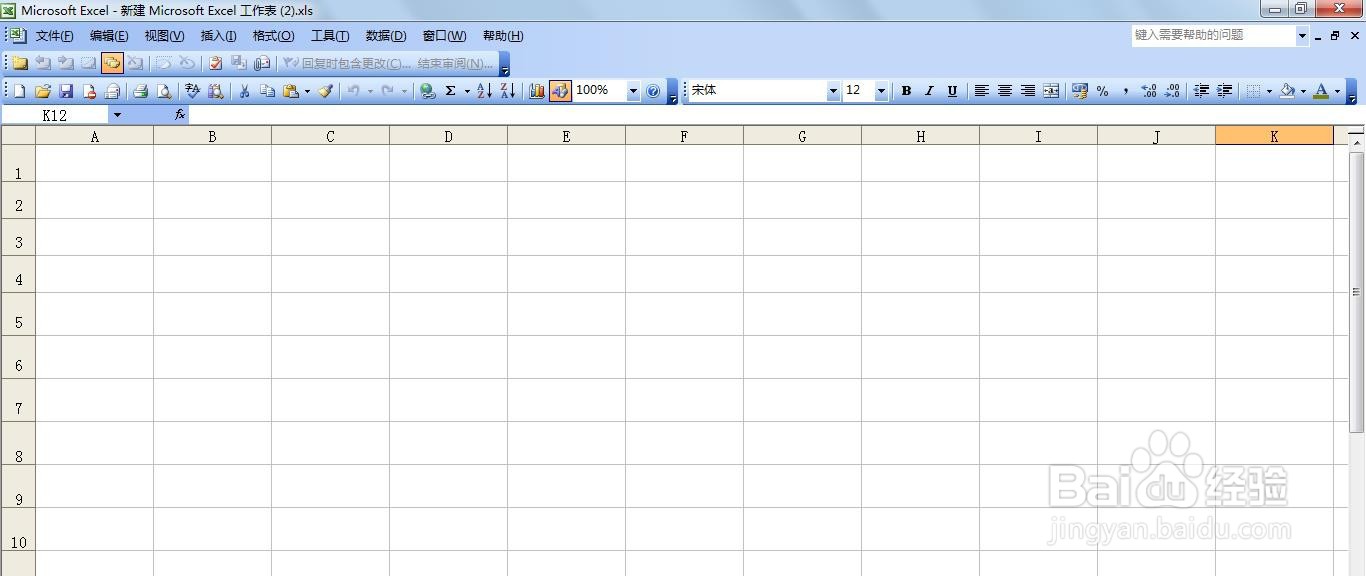Expand the font size dropdown showing 12

(881, 91)
